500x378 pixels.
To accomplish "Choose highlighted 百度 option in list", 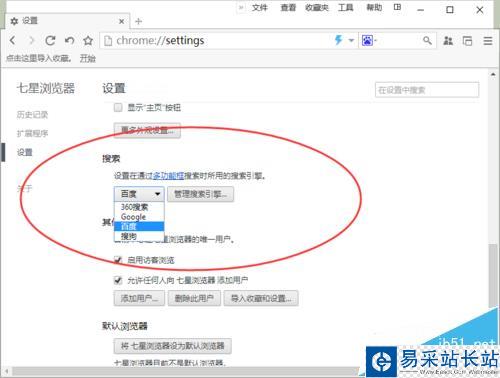I will point(139,226).
